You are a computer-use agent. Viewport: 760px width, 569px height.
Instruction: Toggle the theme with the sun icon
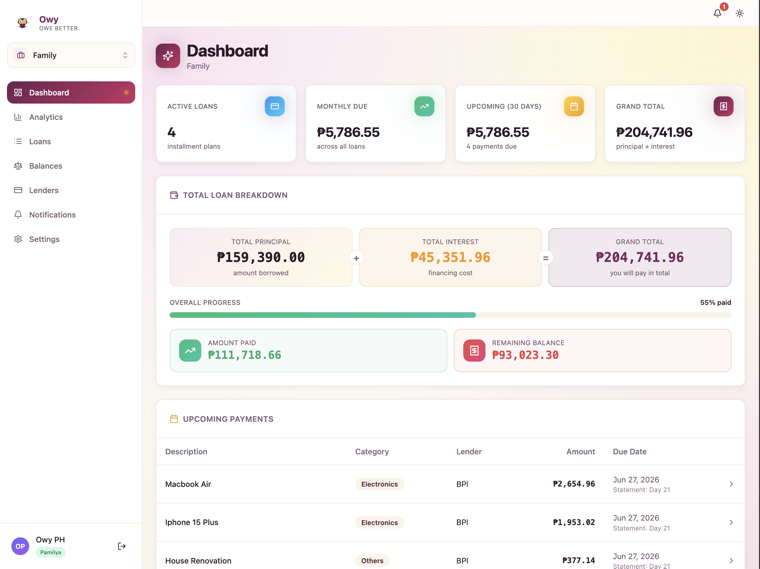739,13
